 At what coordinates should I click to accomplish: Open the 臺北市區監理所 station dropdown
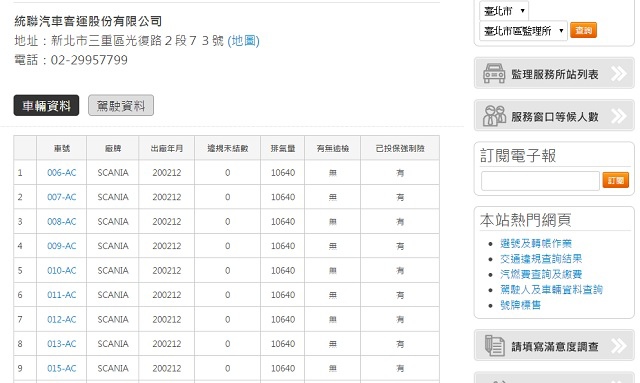point(523,31)
